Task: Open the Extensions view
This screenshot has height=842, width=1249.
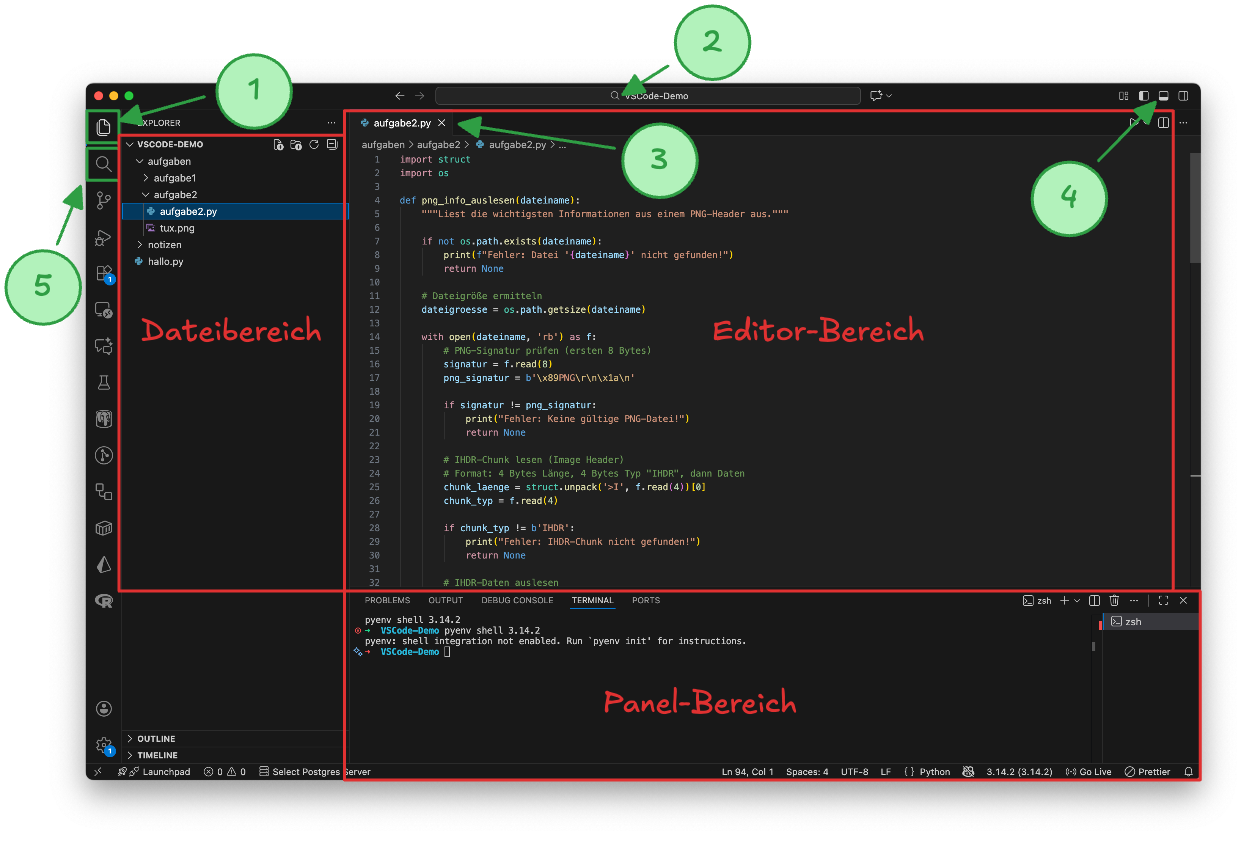Action: click(103, 273)
